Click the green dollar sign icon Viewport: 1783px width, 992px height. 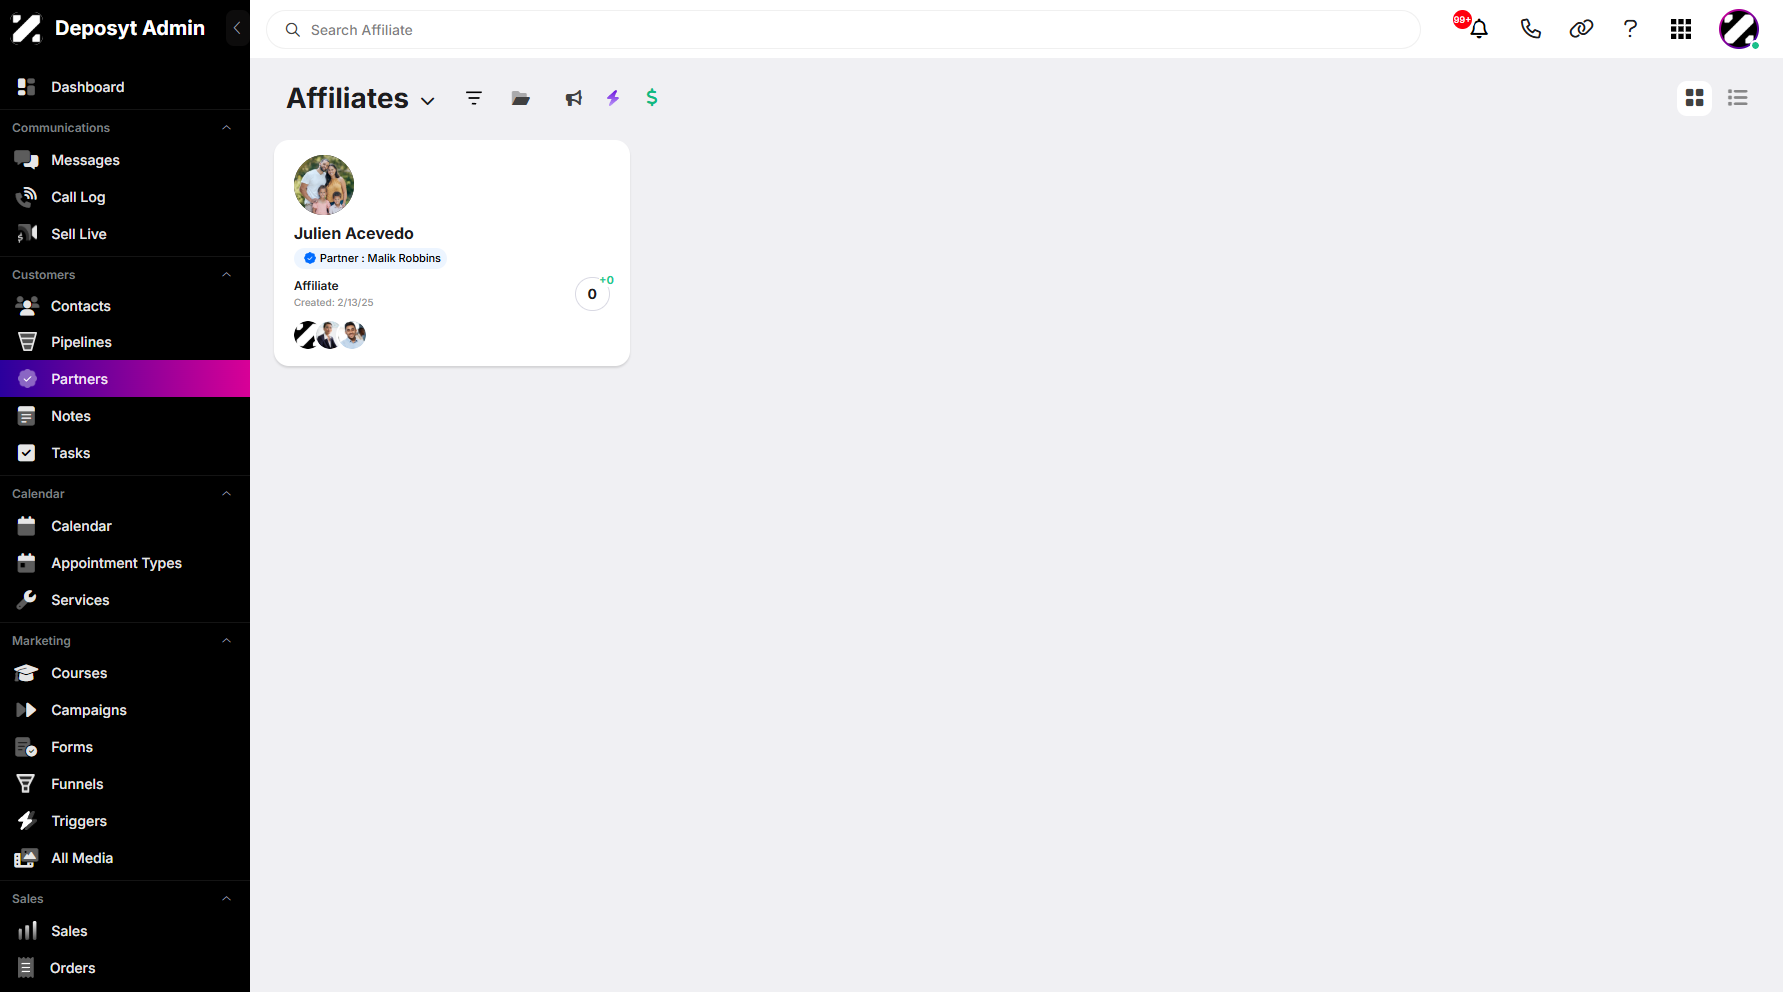(x=652, y=97)
